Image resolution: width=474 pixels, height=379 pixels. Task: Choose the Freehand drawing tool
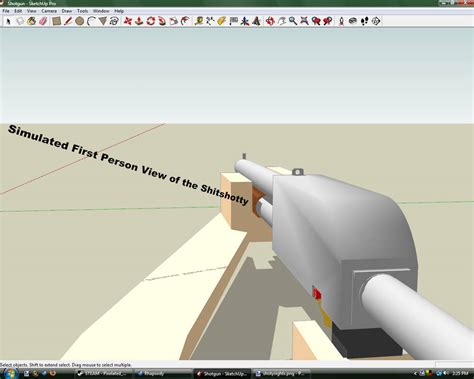114,21
